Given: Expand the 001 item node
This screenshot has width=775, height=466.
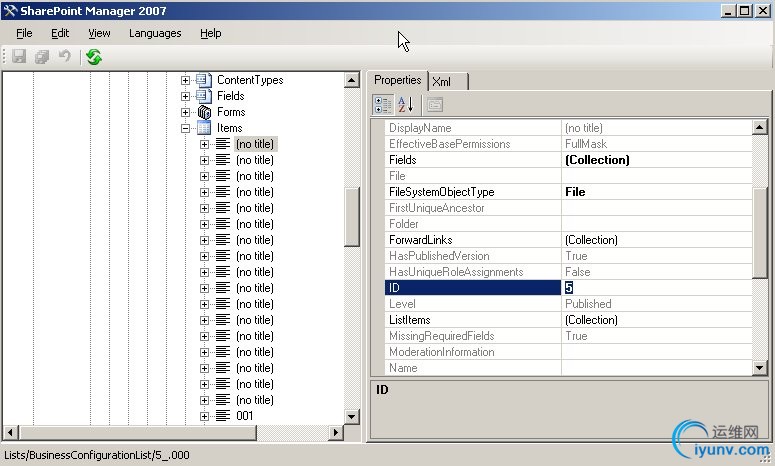Looking at the screenshot, I should 204,416.
